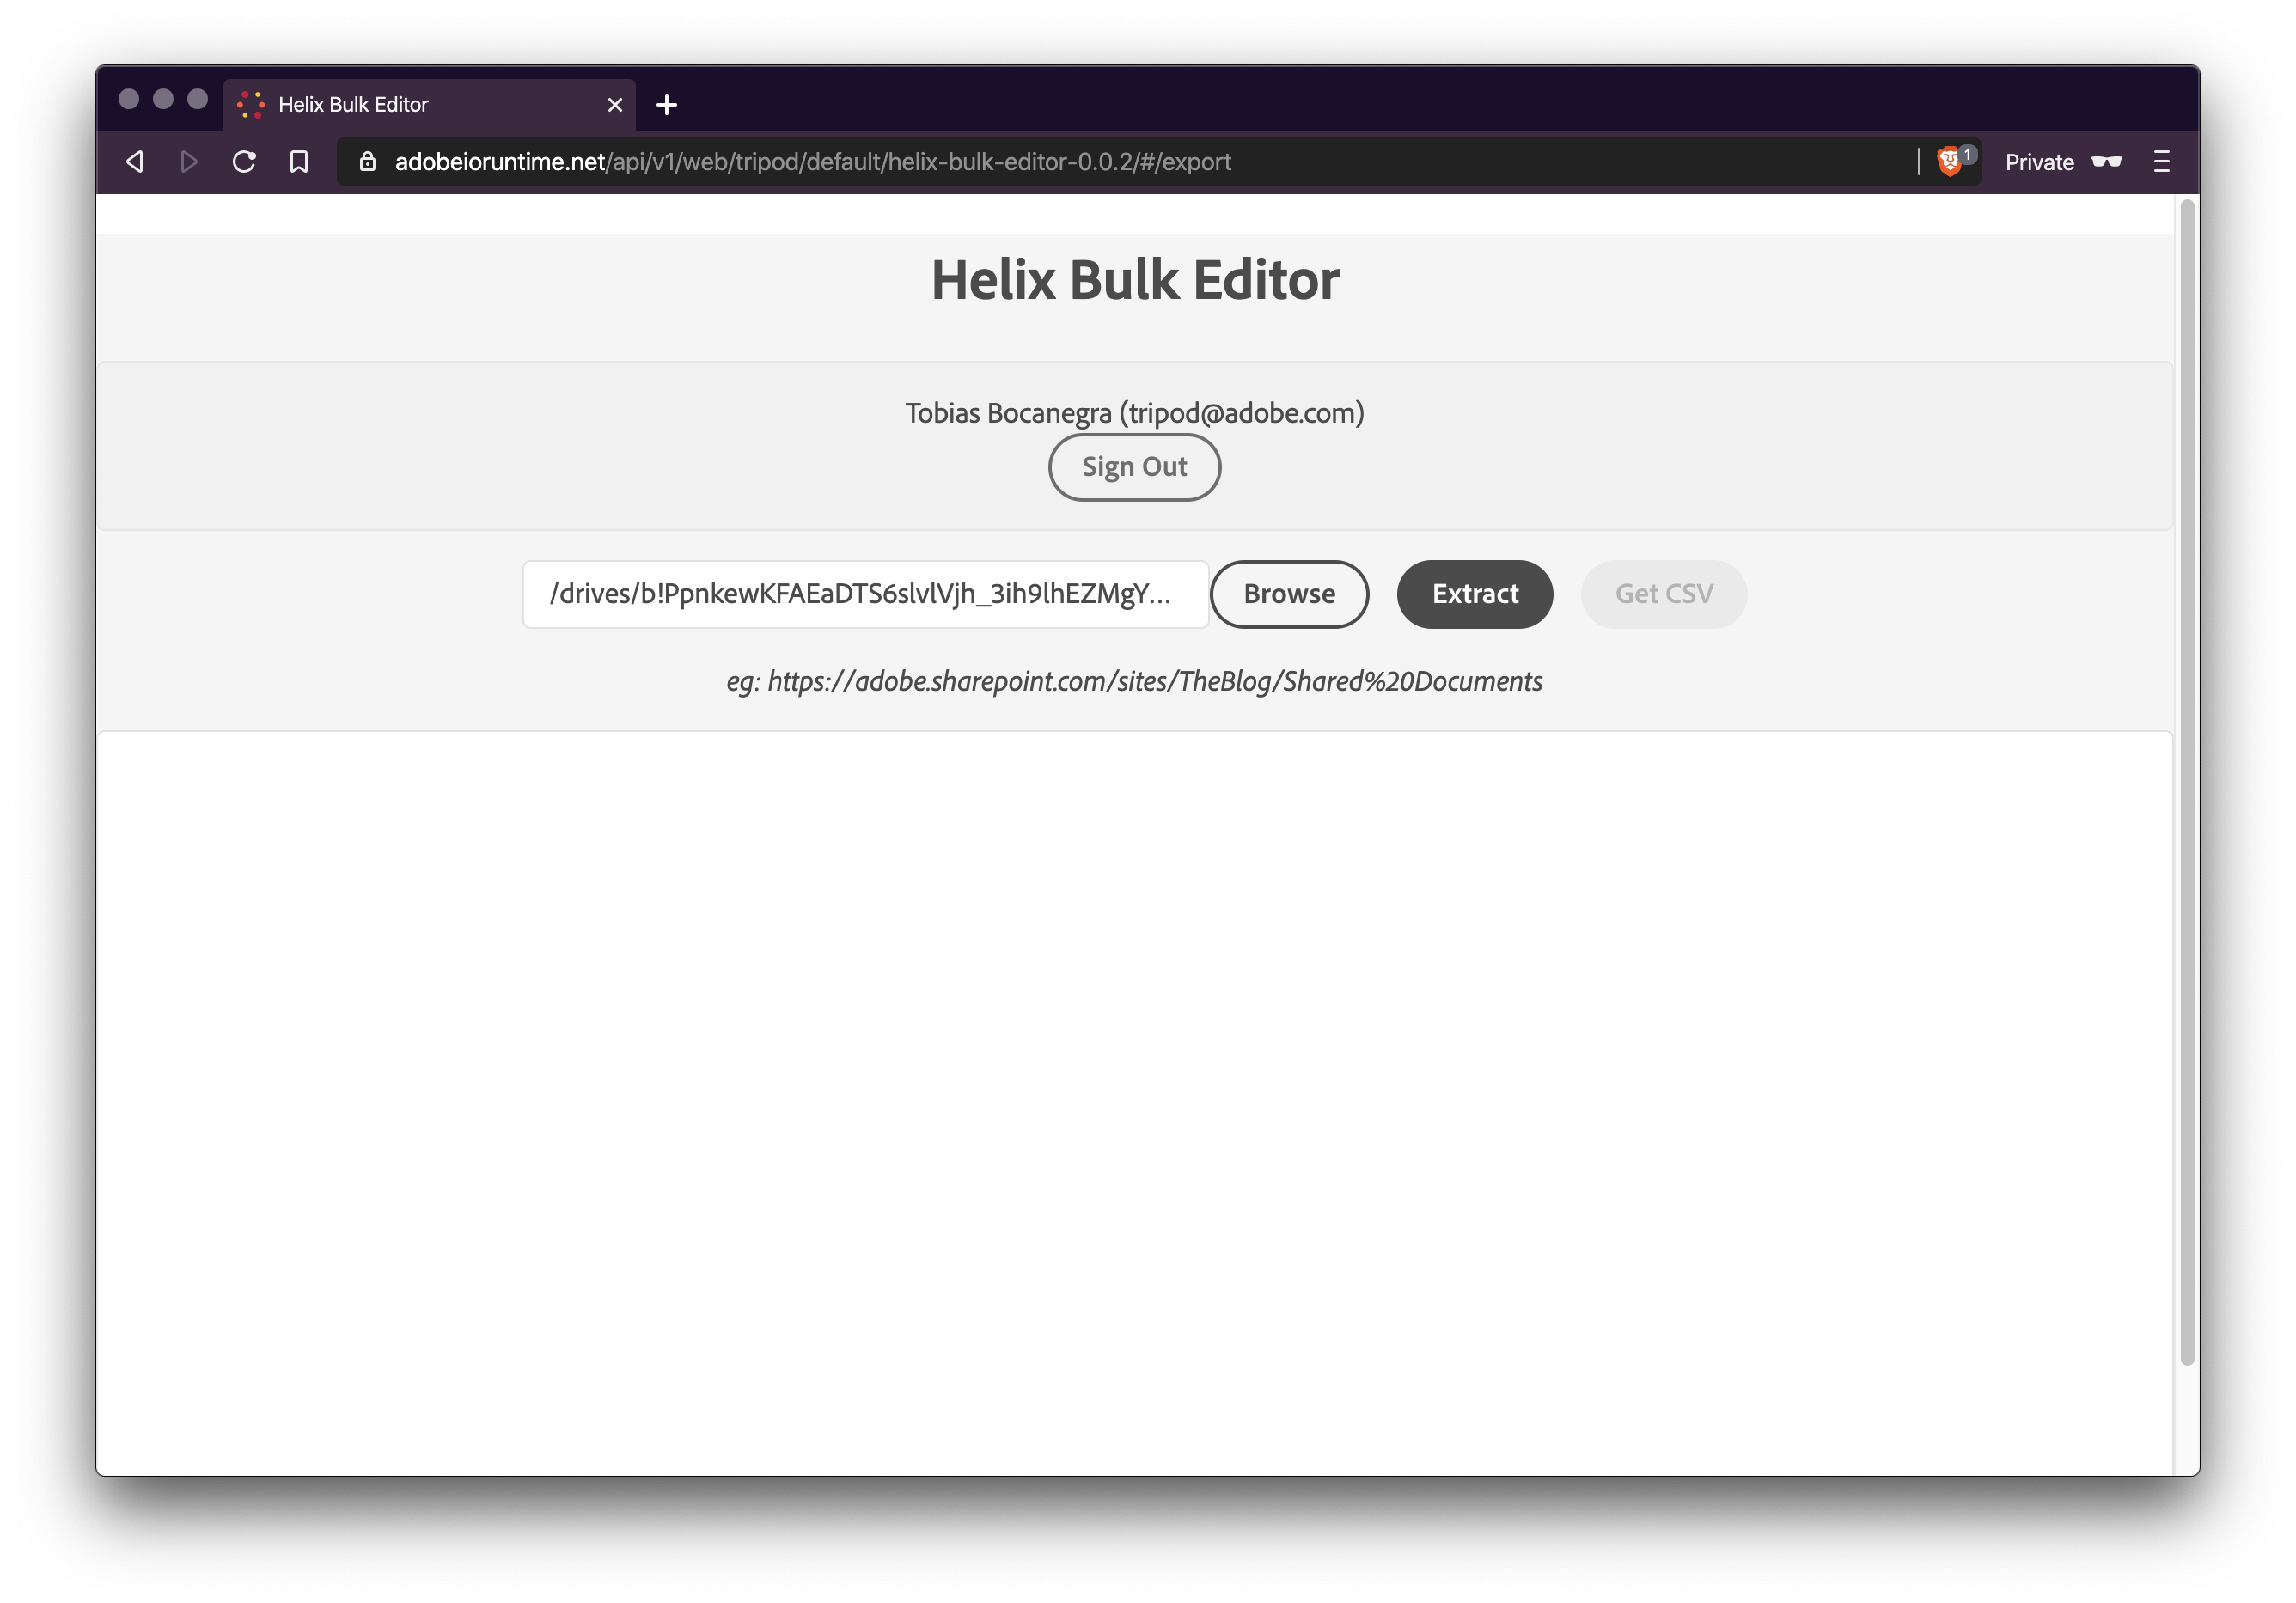Select the drives path input field
Screen dimensions: 2296x1603
pos(865,593)
